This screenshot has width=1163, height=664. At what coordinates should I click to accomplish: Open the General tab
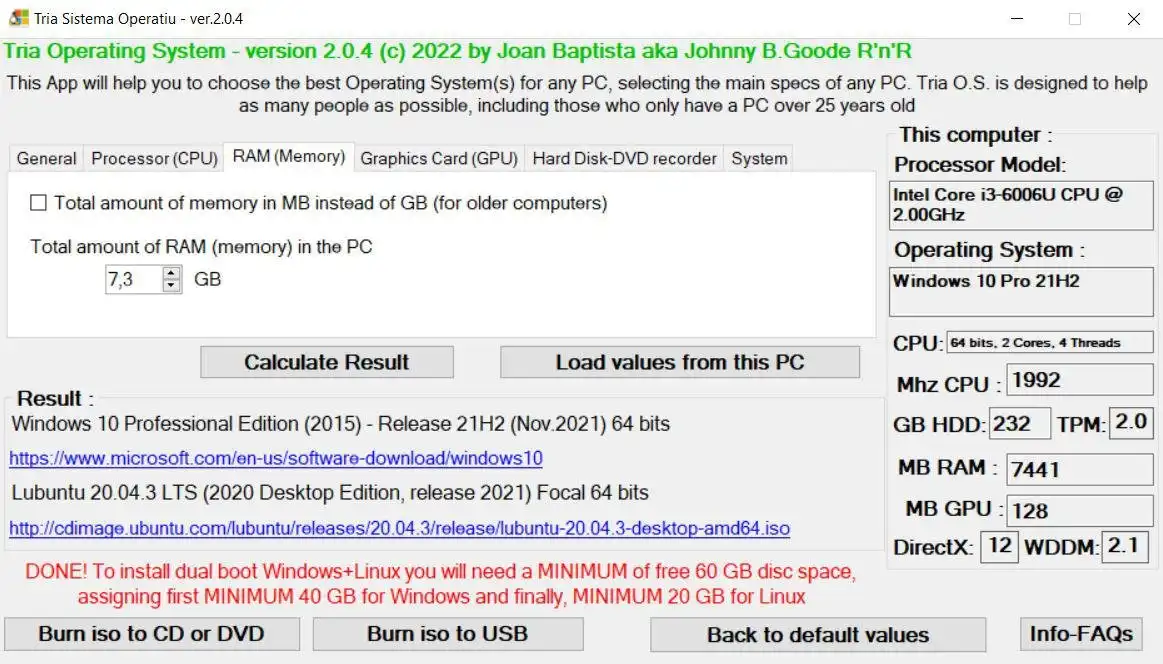(x=46, y=159)
